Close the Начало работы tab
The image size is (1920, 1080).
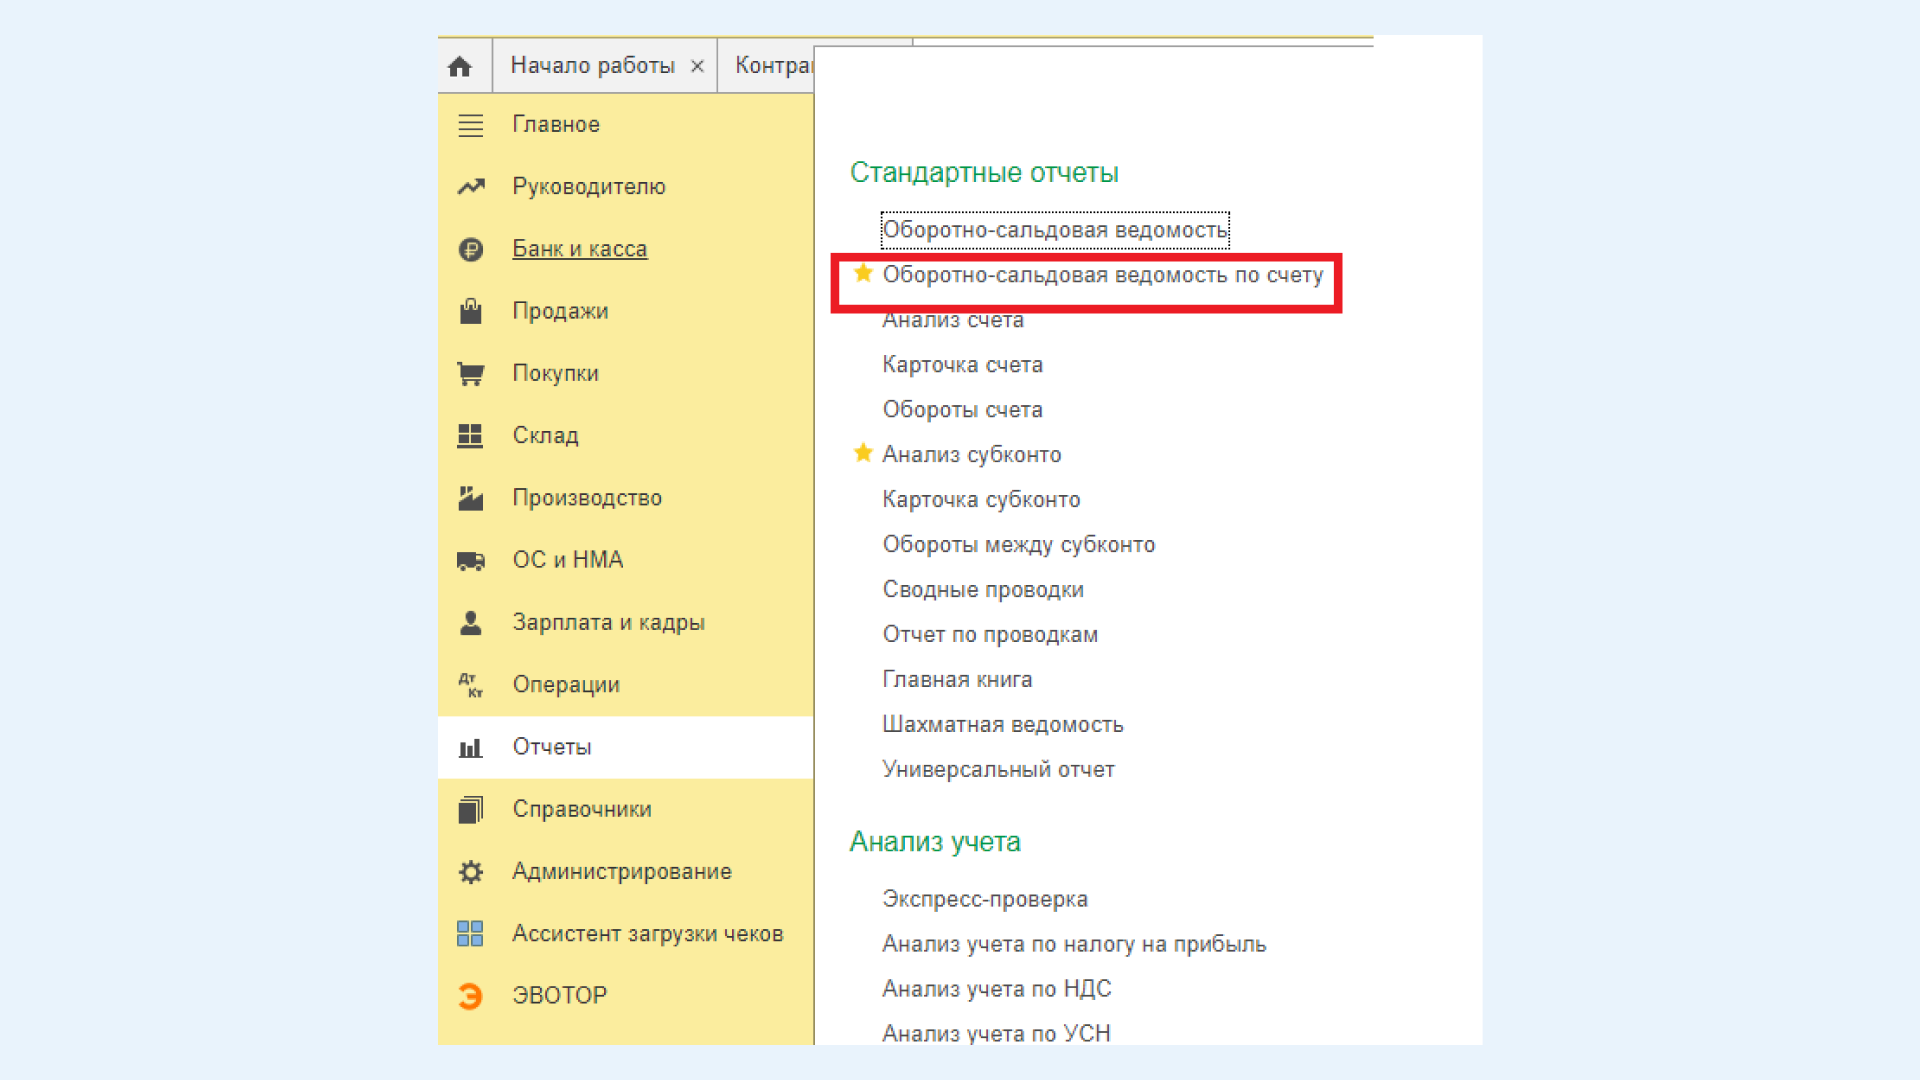click(x=698, y=66)
